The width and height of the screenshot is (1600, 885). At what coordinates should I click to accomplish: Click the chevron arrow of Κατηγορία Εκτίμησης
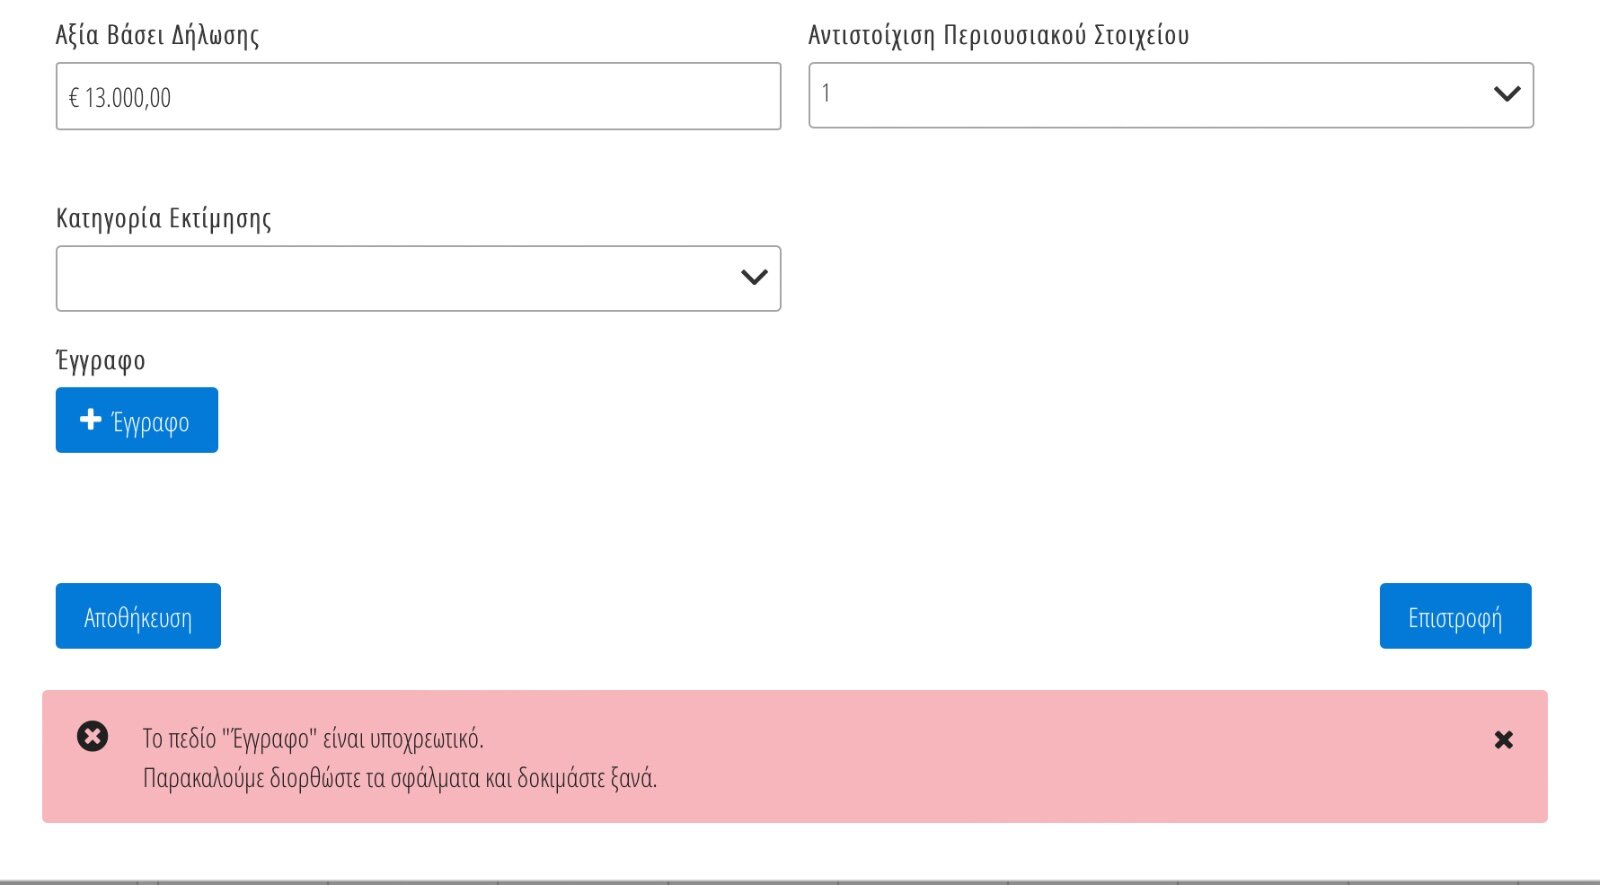coord(754,277)
